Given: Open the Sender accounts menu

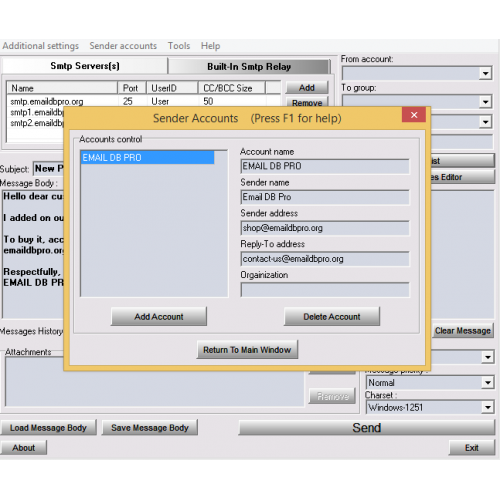Looking at the screenshot, I should tap(123, 46).
